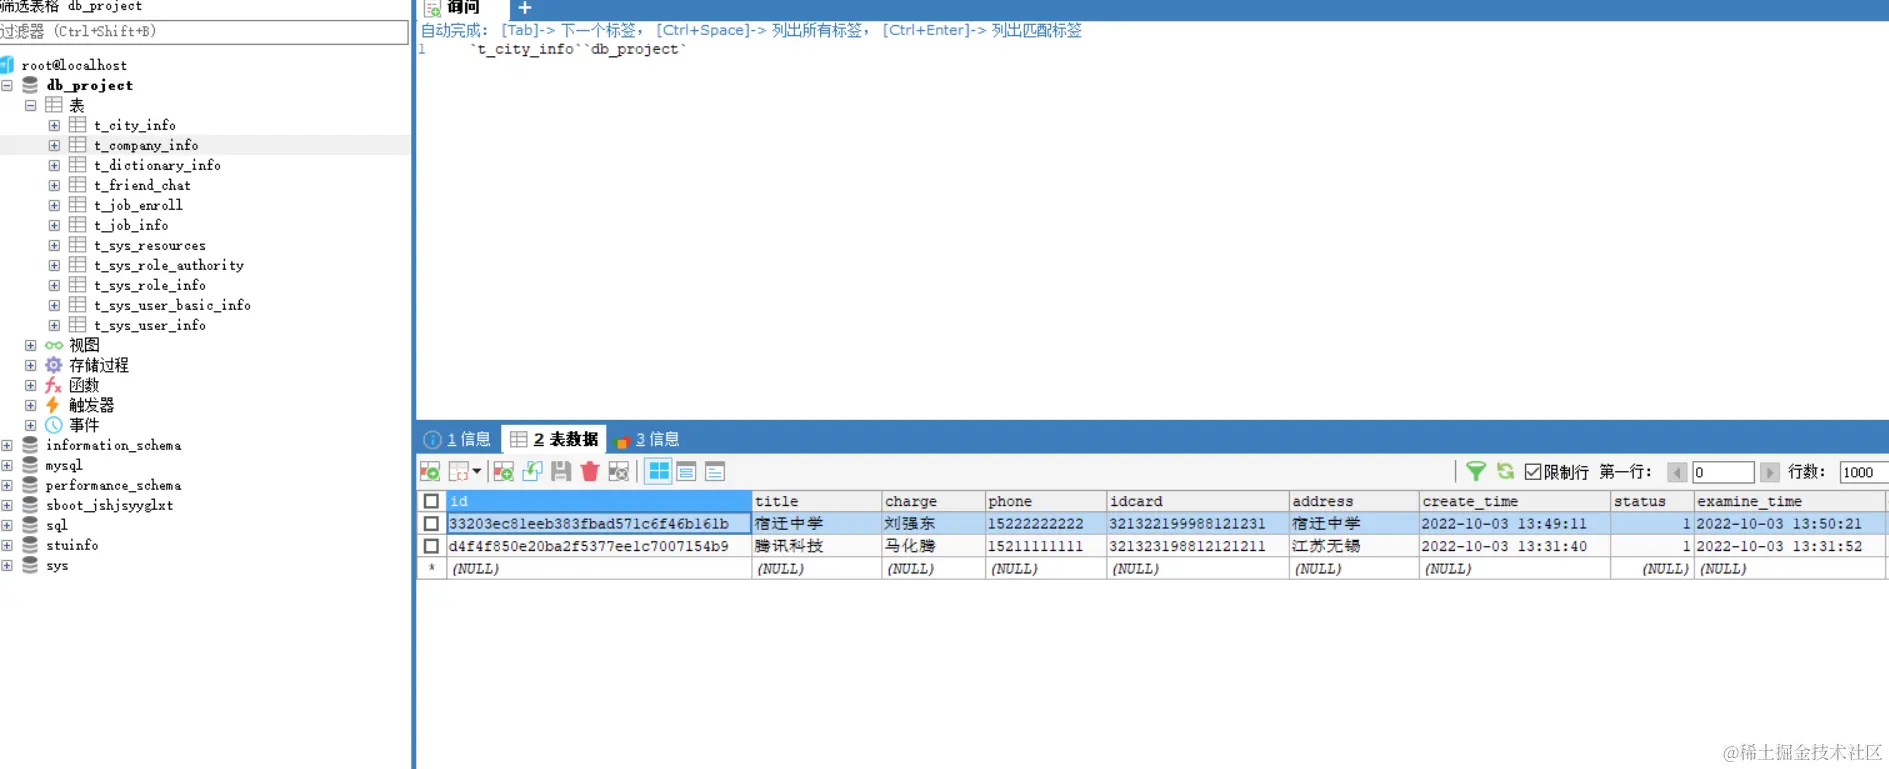The height and width of the screenshot is (769, 1889).
Task: Sort by the idcard column header
Action: pos(1197,501)
